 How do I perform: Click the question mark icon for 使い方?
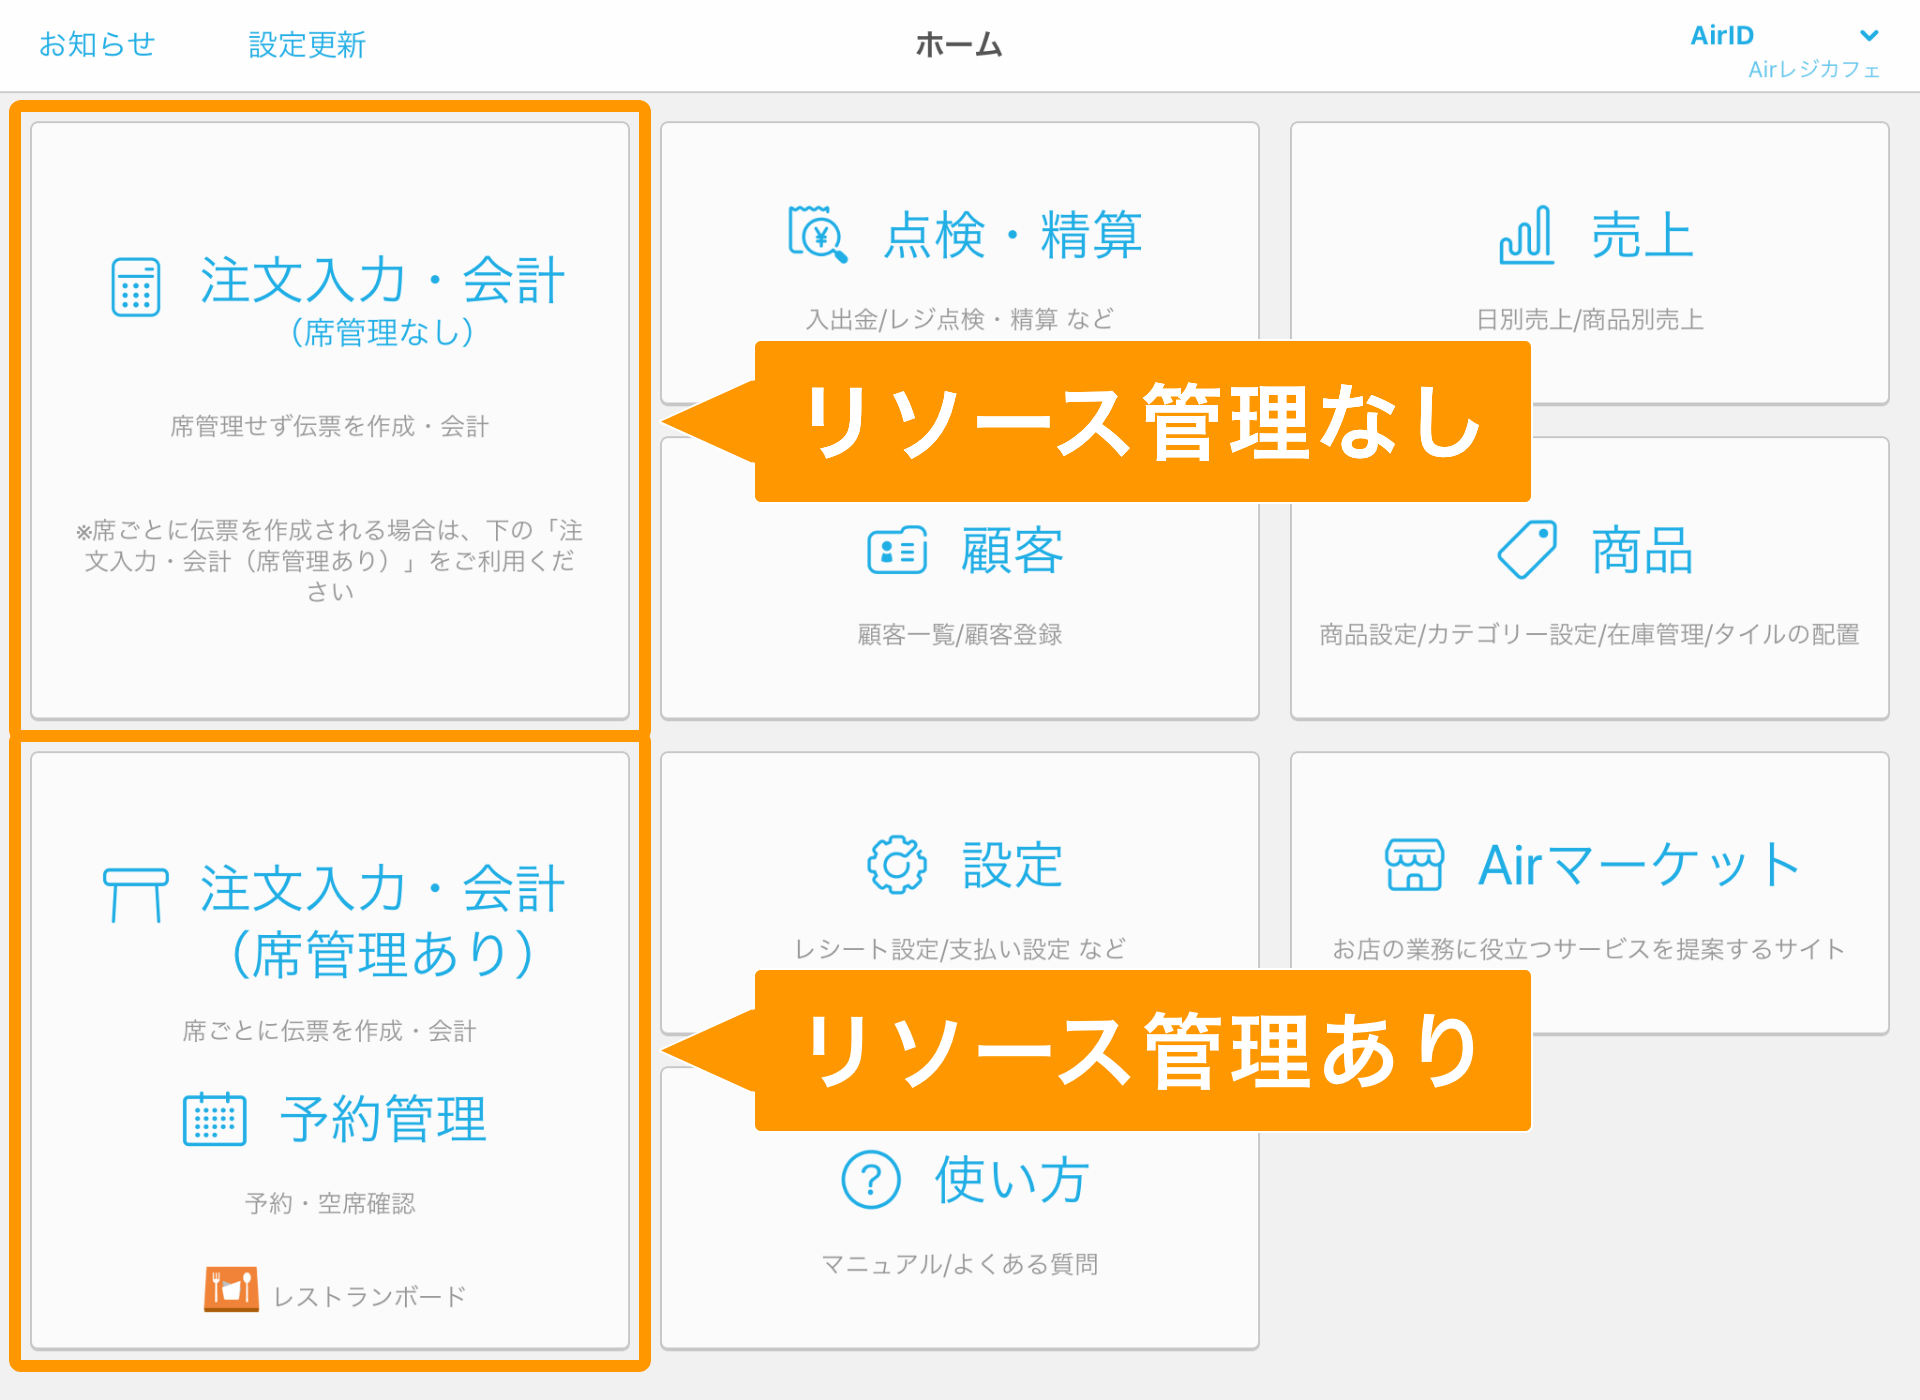(x=871, y=1178)
